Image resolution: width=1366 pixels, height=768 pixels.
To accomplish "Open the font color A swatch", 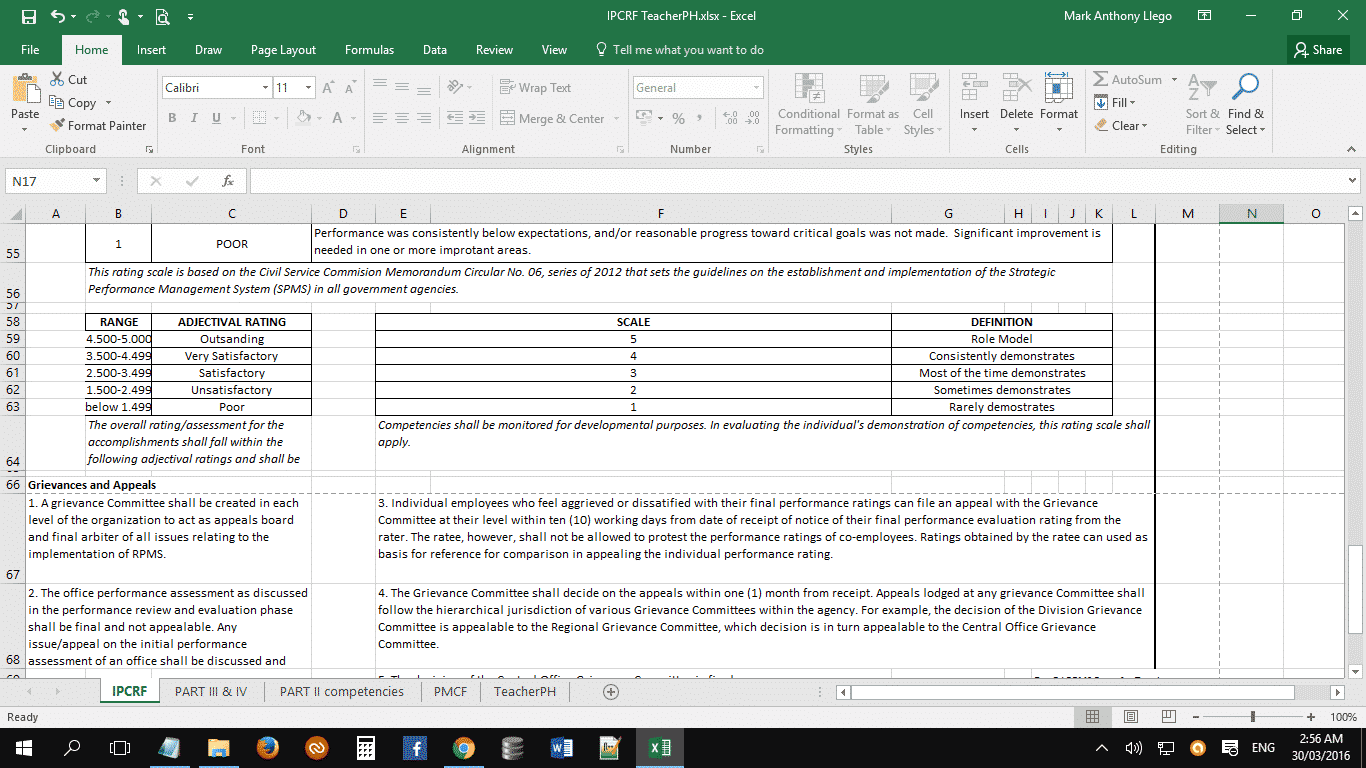I will point(337,118).
